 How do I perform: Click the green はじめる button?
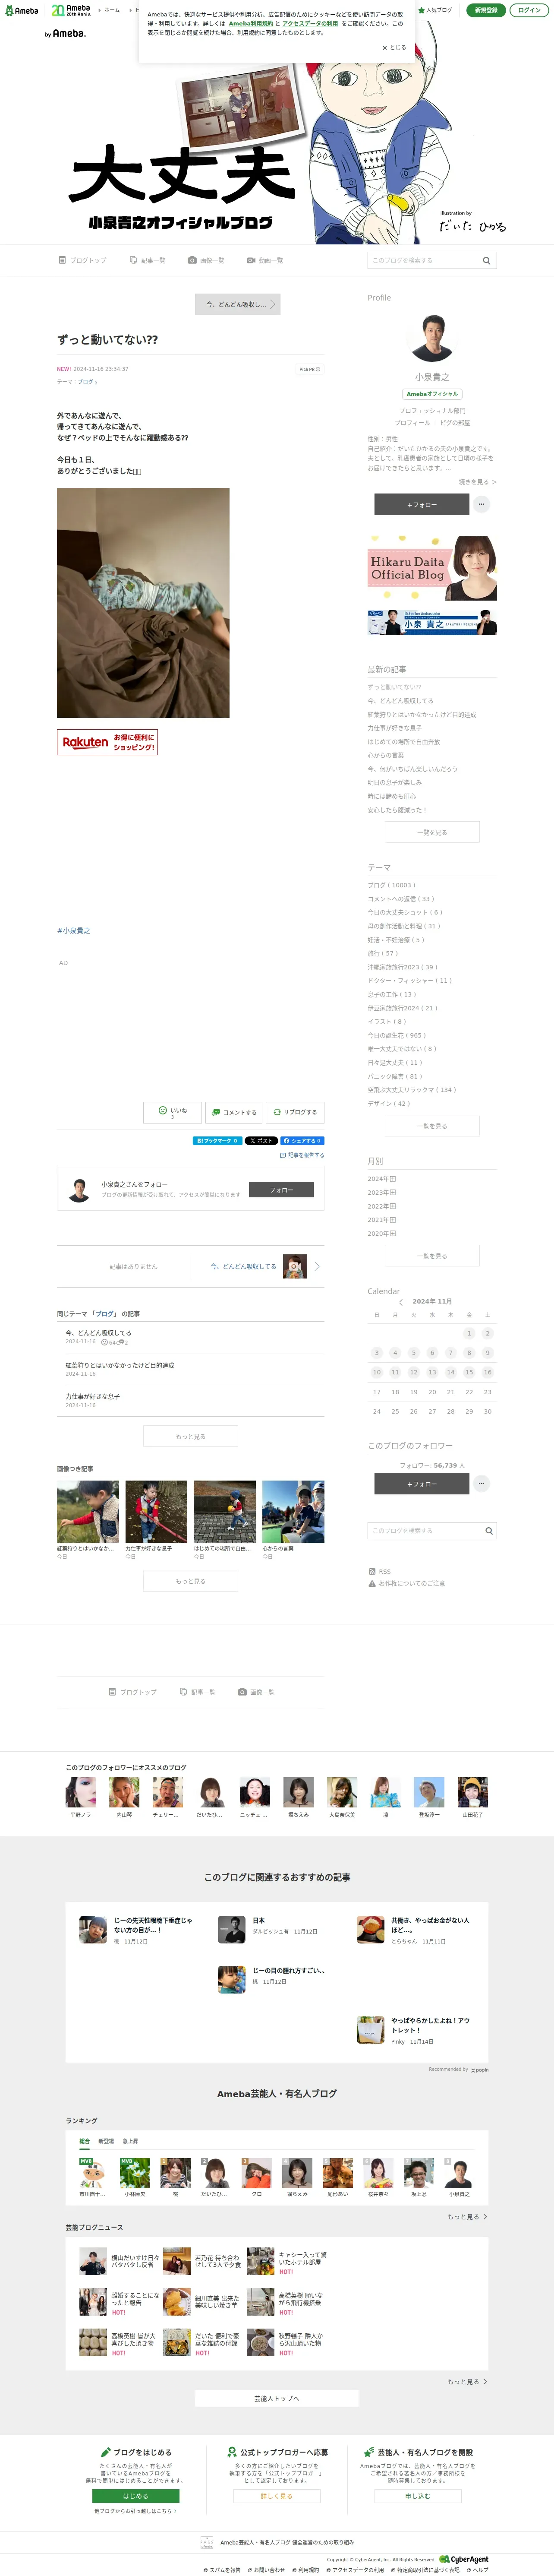pyautogui.click(x=135, y=2496)
